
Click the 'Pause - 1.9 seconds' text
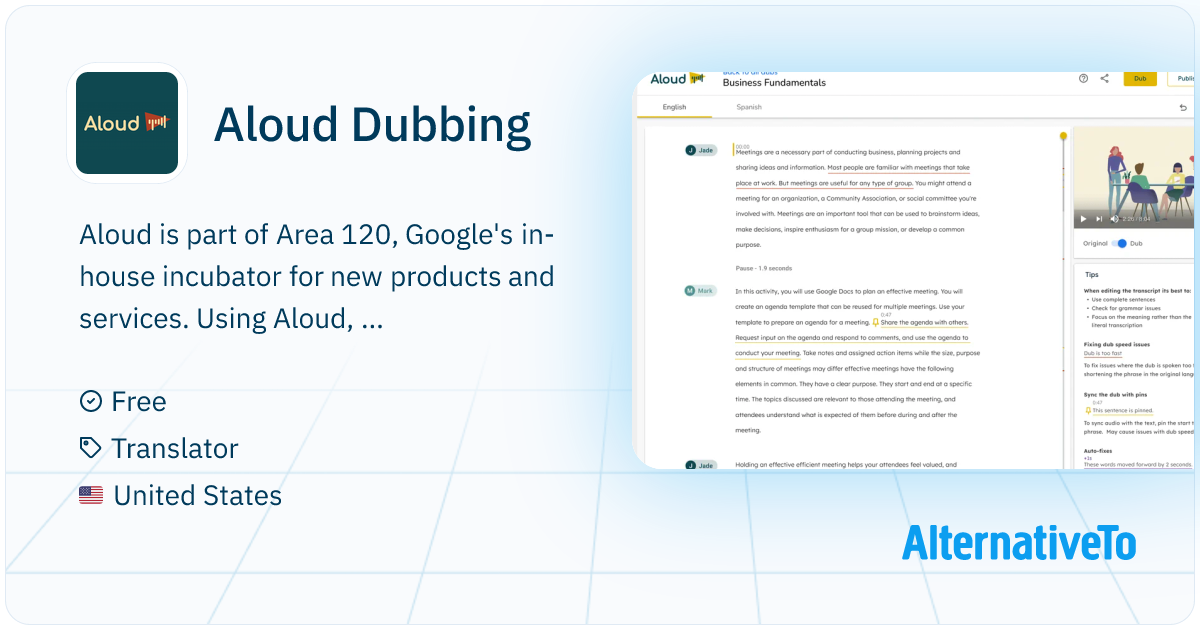coord(764,268)
